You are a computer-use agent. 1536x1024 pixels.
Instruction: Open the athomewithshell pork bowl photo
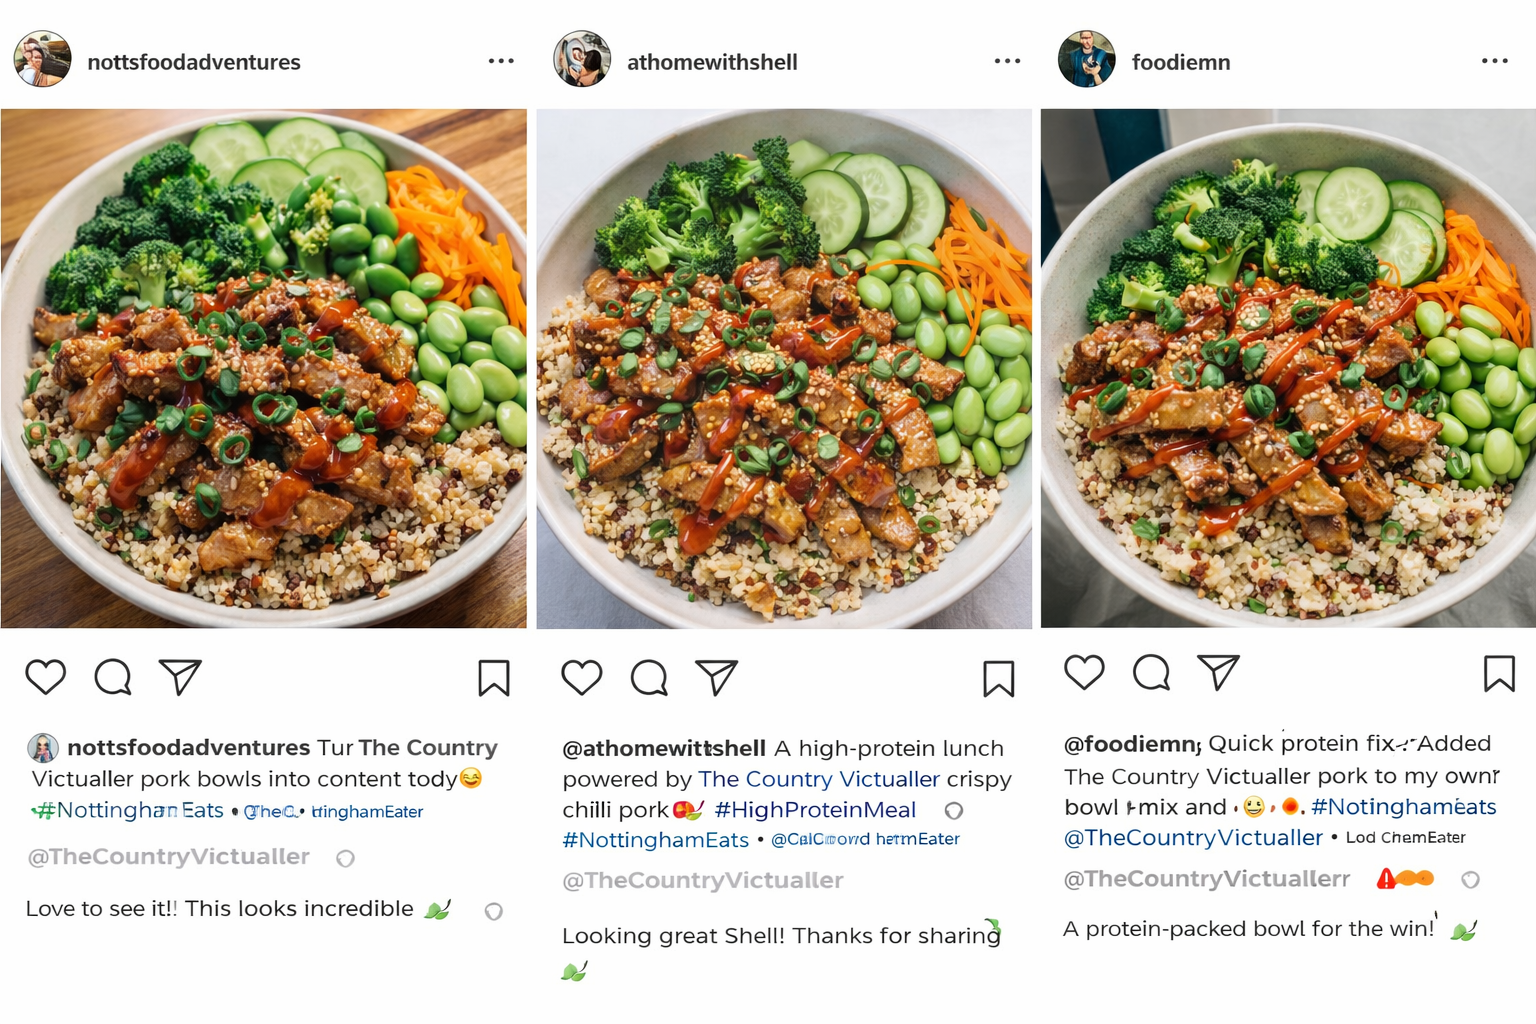(784, 368)
